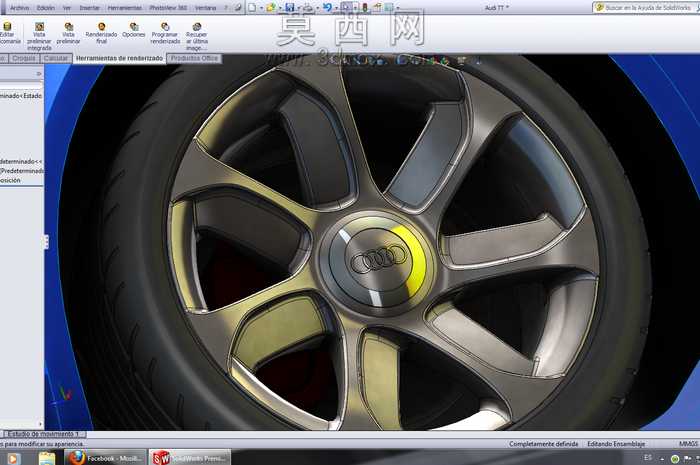700x465 pixels.
Task: Expand the options icon dropdown arrow
Action: [x=398, y=8]
